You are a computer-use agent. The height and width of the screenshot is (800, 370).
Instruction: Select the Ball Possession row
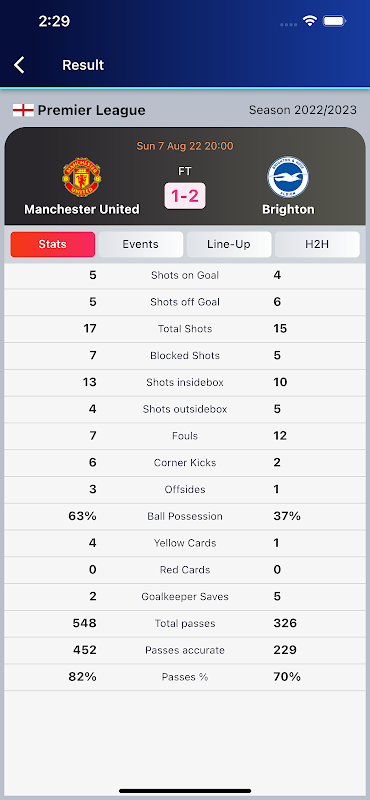[x=185, y=516]
